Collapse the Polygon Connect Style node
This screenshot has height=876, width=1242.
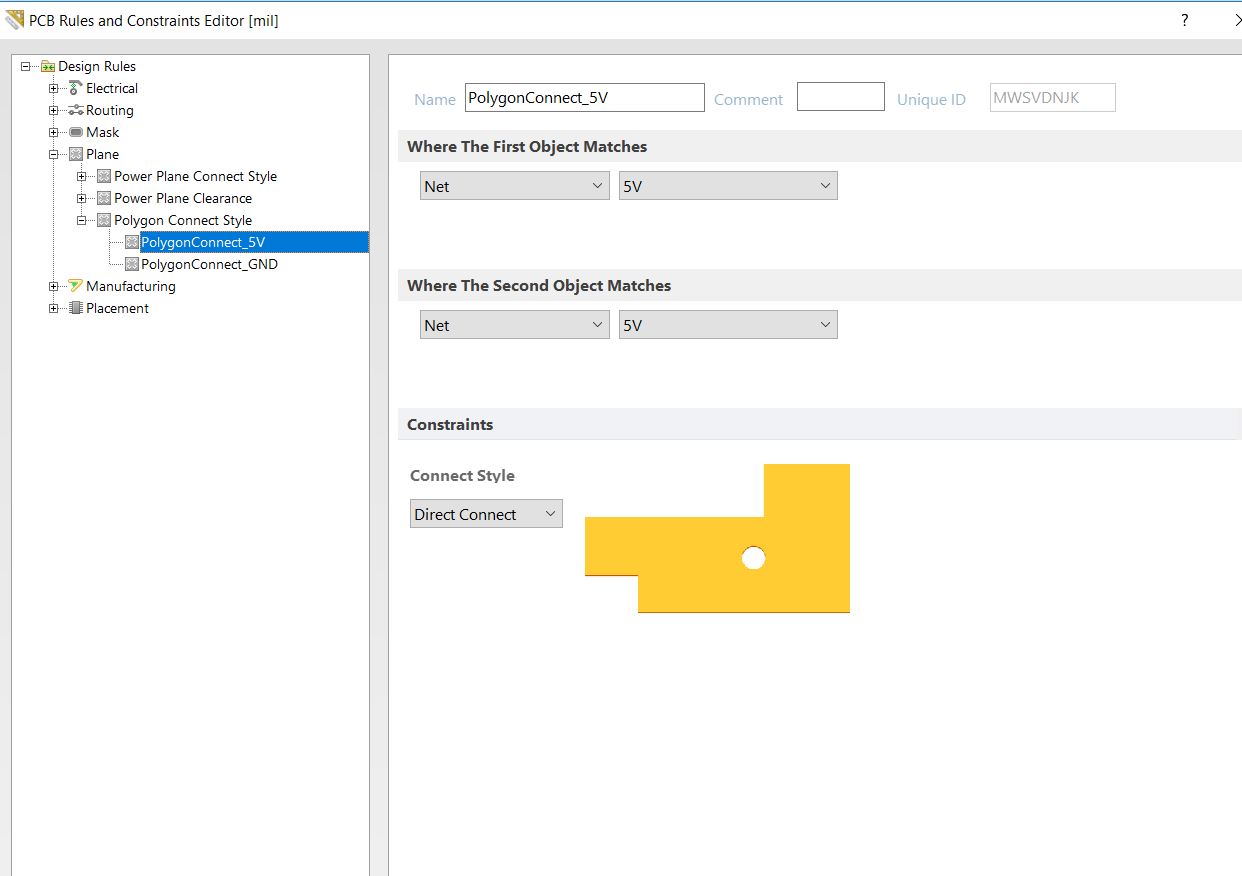point(82,220)
